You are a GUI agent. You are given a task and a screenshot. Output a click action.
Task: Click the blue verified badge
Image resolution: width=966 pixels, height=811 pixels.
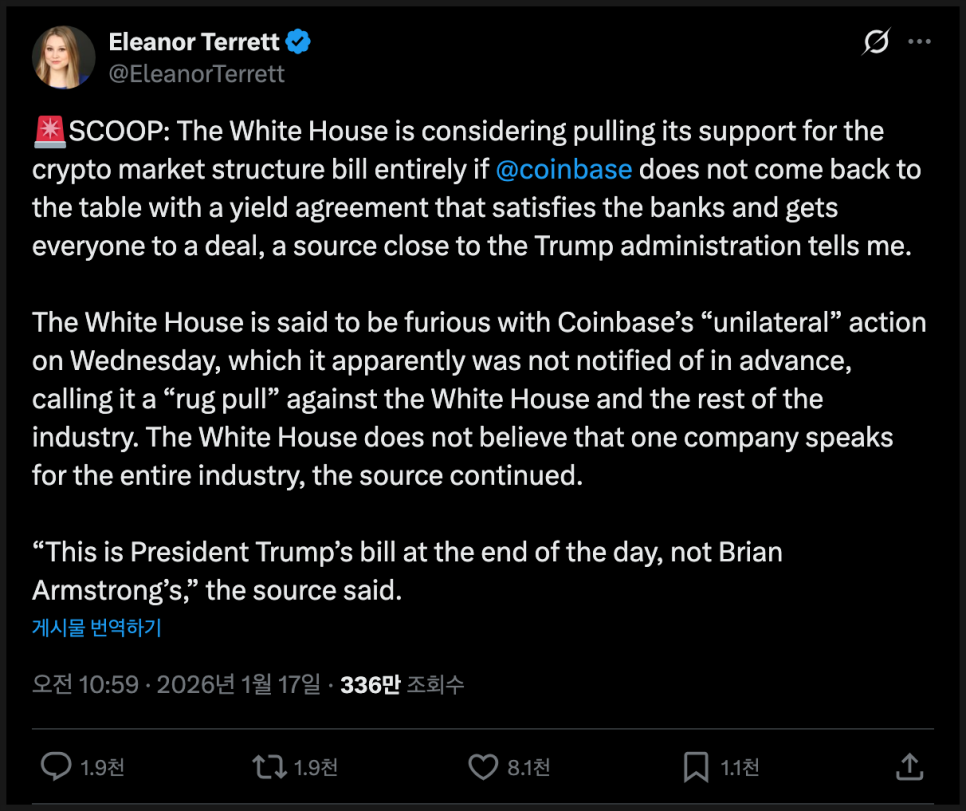pos(299,42)
